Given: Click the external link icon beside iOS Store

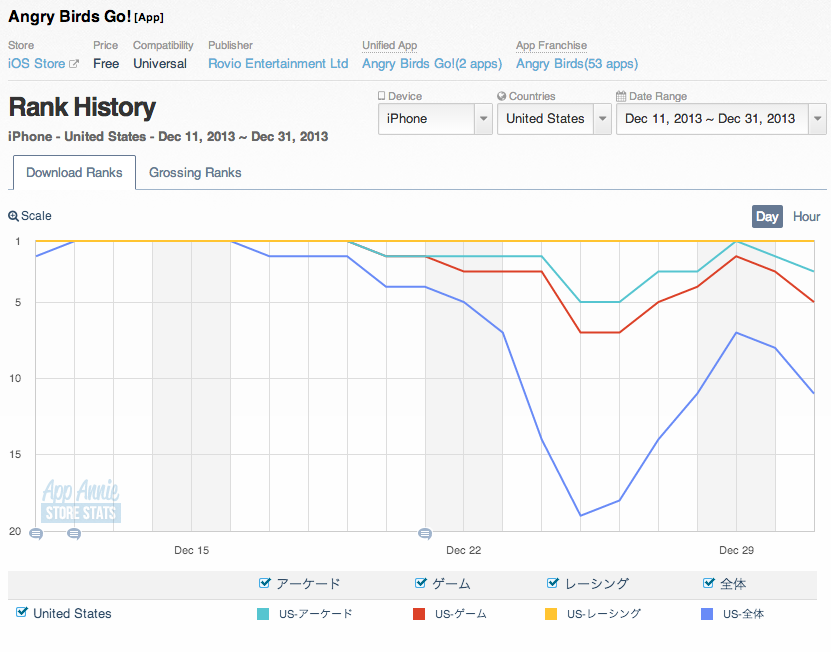Looking at the screenshot, I should (74, 64).
